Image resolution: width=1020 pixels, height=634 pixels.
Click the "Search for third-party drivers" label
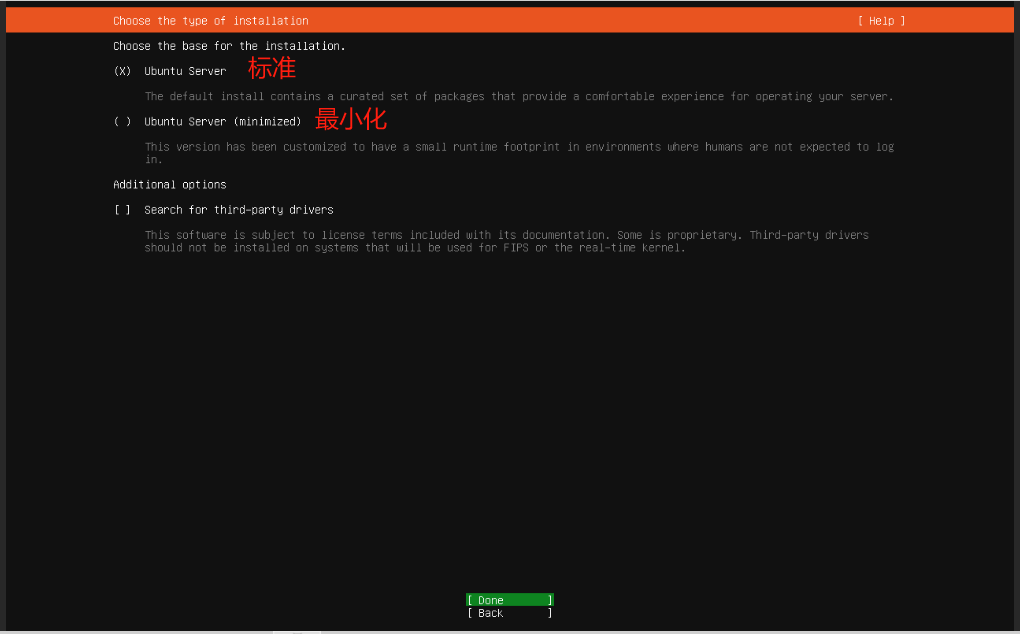pos(238,210)
